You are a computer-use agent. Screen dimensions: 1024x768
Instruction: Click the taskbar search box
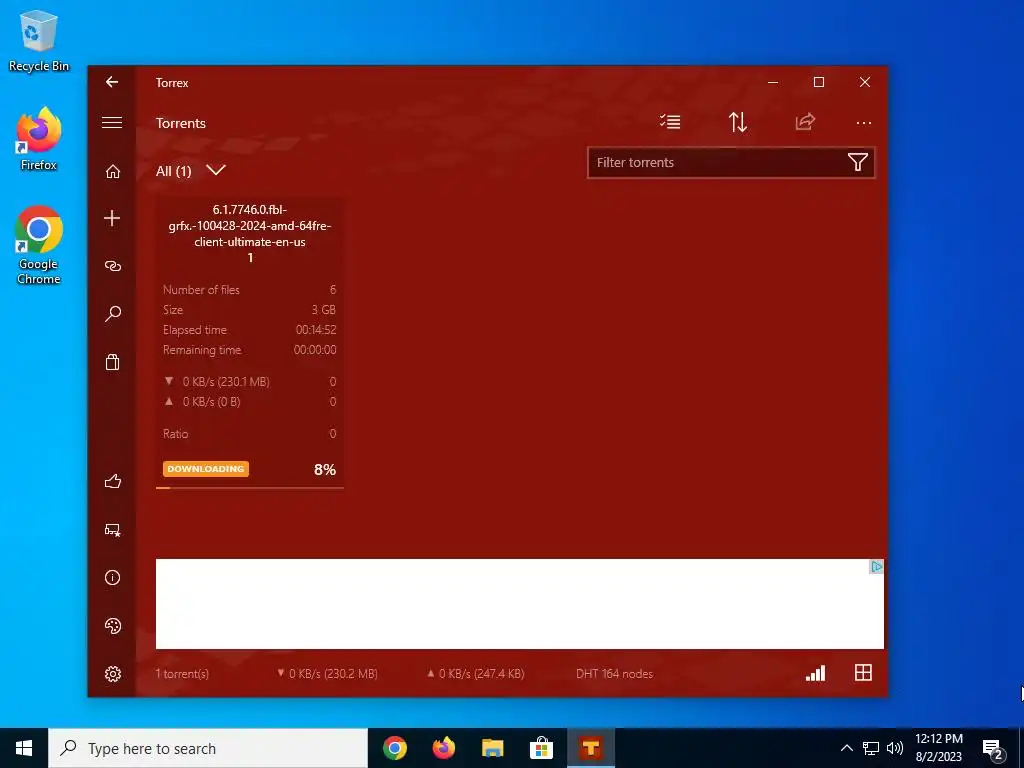click(x=208, y=748)
